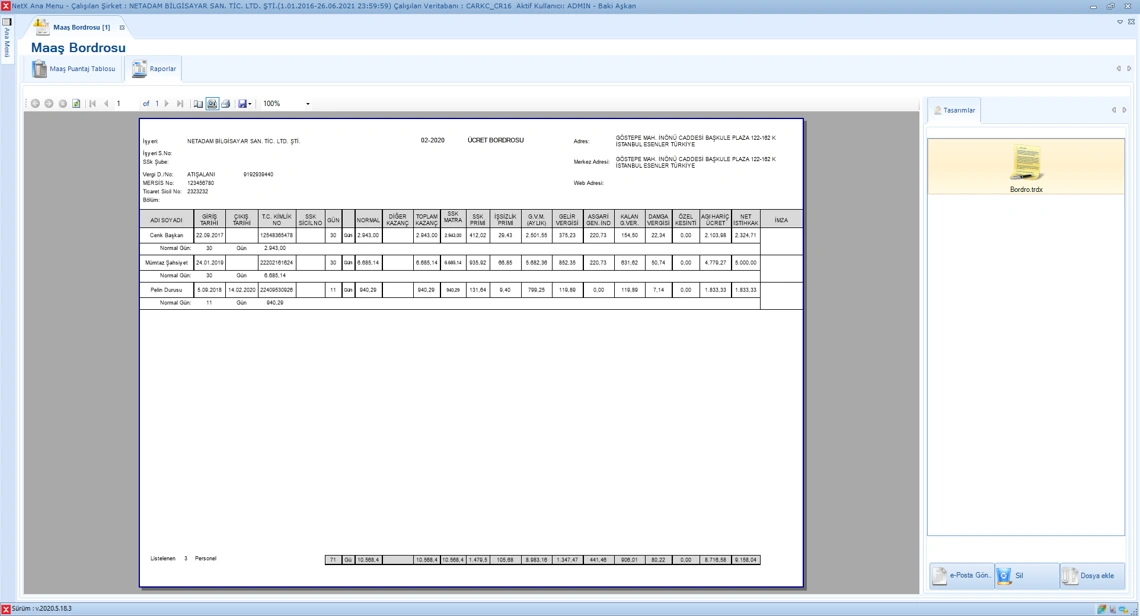Click the Sil delete button
Image resolution: width=1140 pixels, height=616 pixels.
pyautogui.click(x=1026, y=576)
